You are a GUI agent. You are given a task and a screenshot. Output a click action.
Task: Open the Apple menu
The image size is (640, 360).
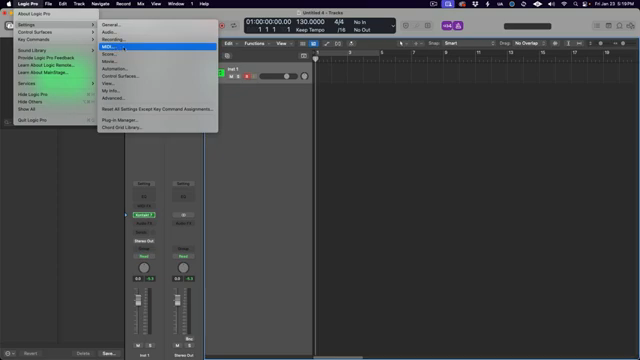tap(9, 4)
